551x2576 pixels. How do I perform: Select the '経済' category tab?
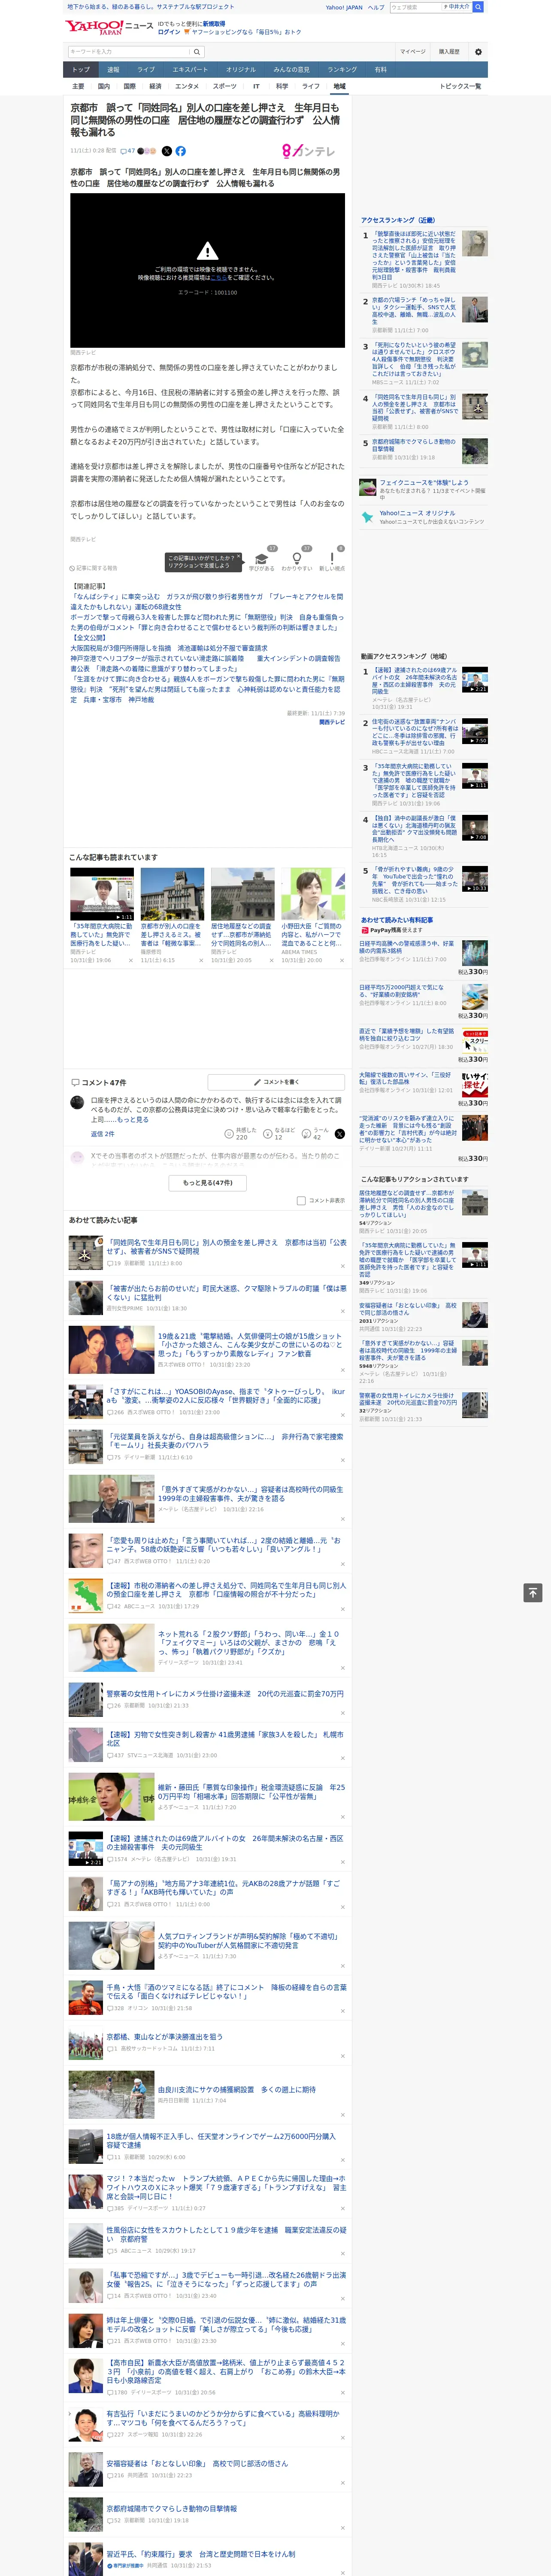coord(155,86)
